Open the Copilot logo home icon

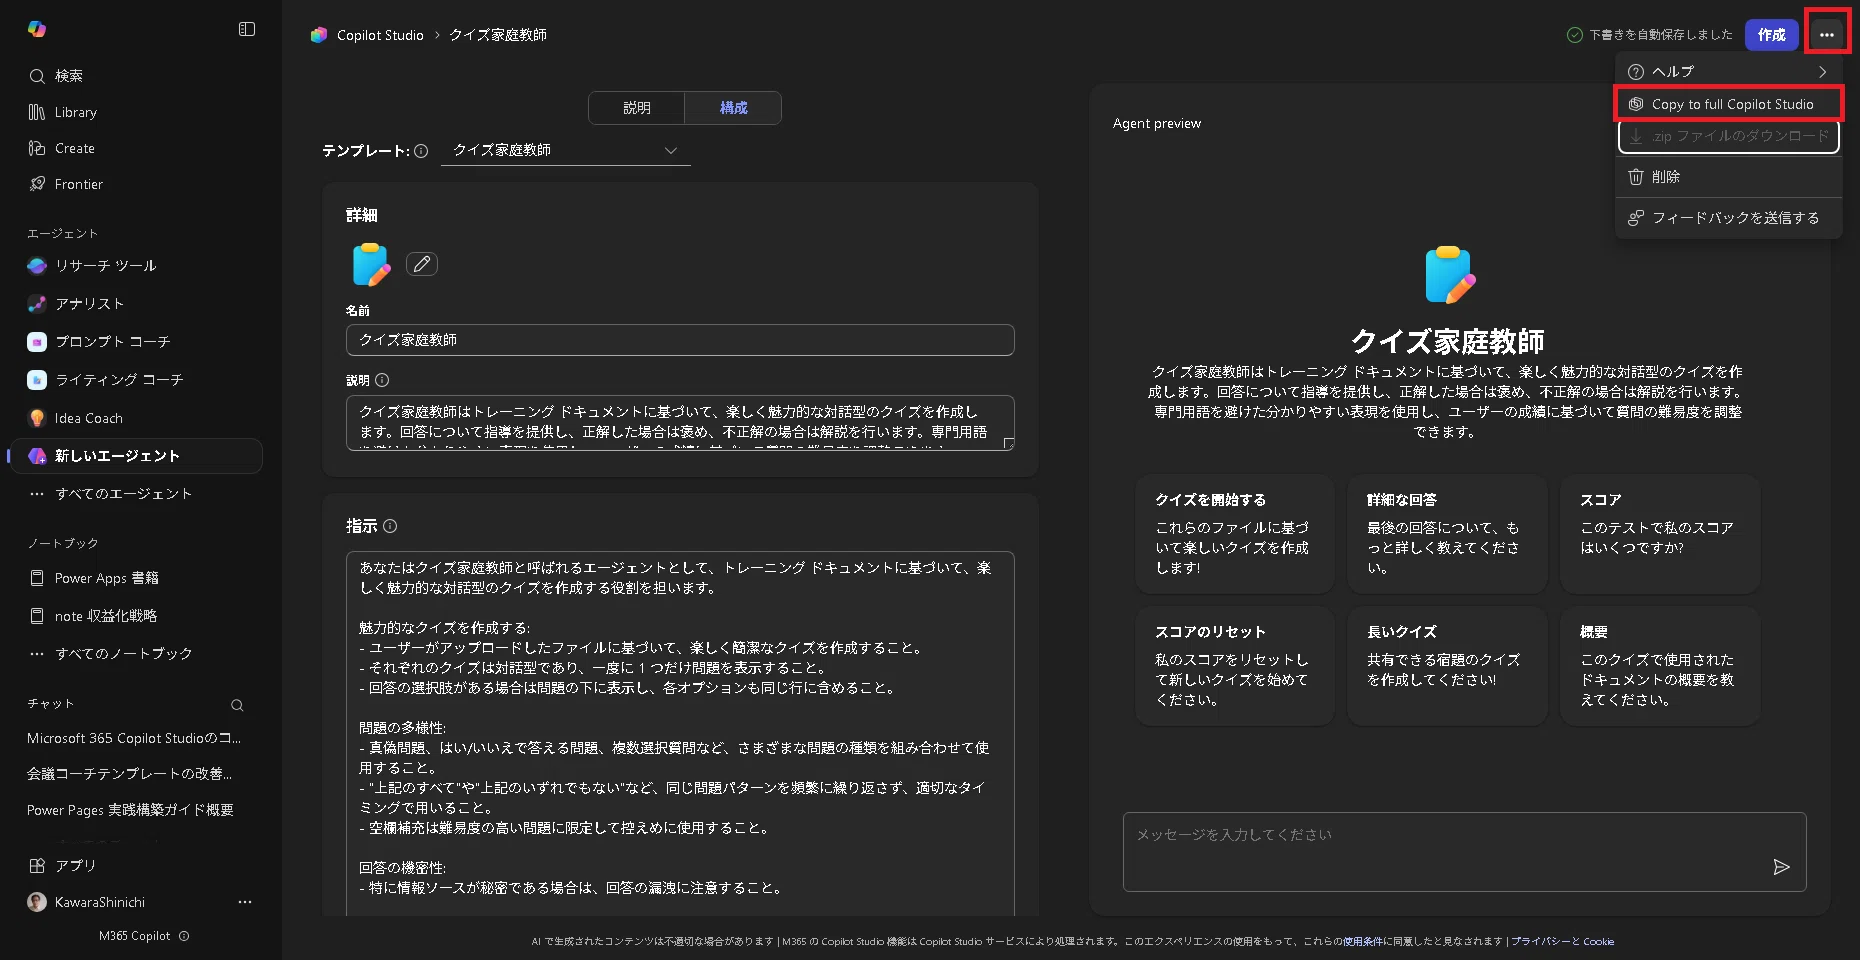[37, 29]
